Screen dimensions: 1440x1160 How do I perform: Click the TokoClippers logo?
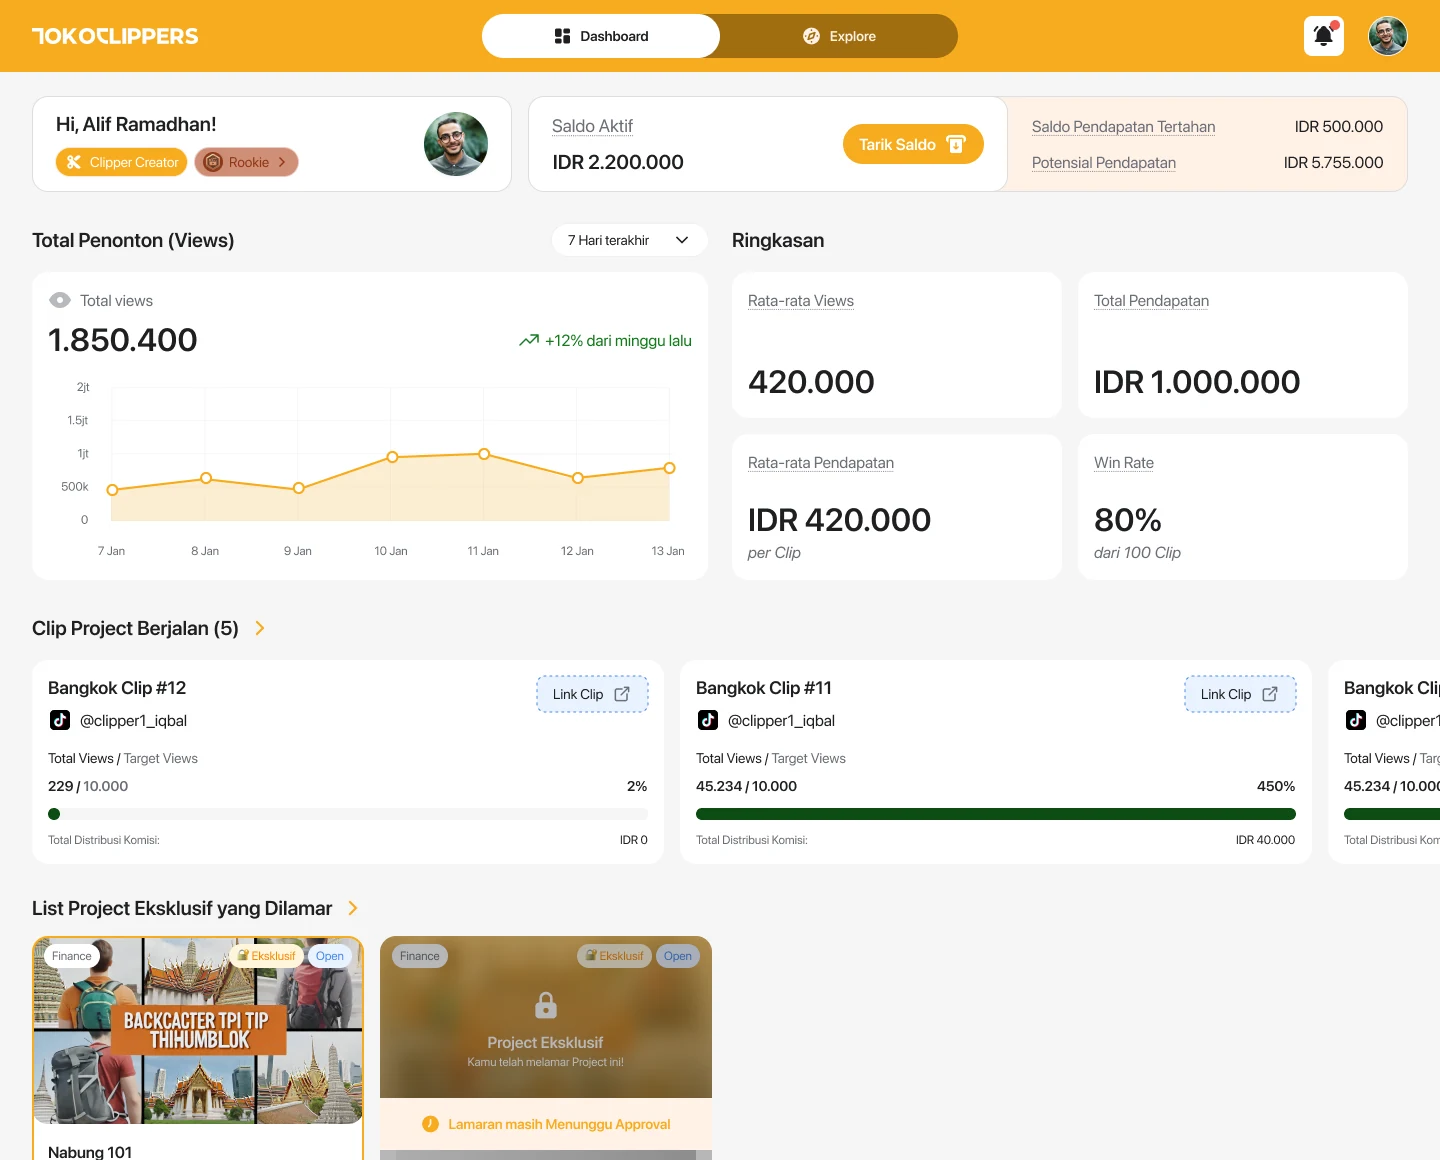coord(115,36)
